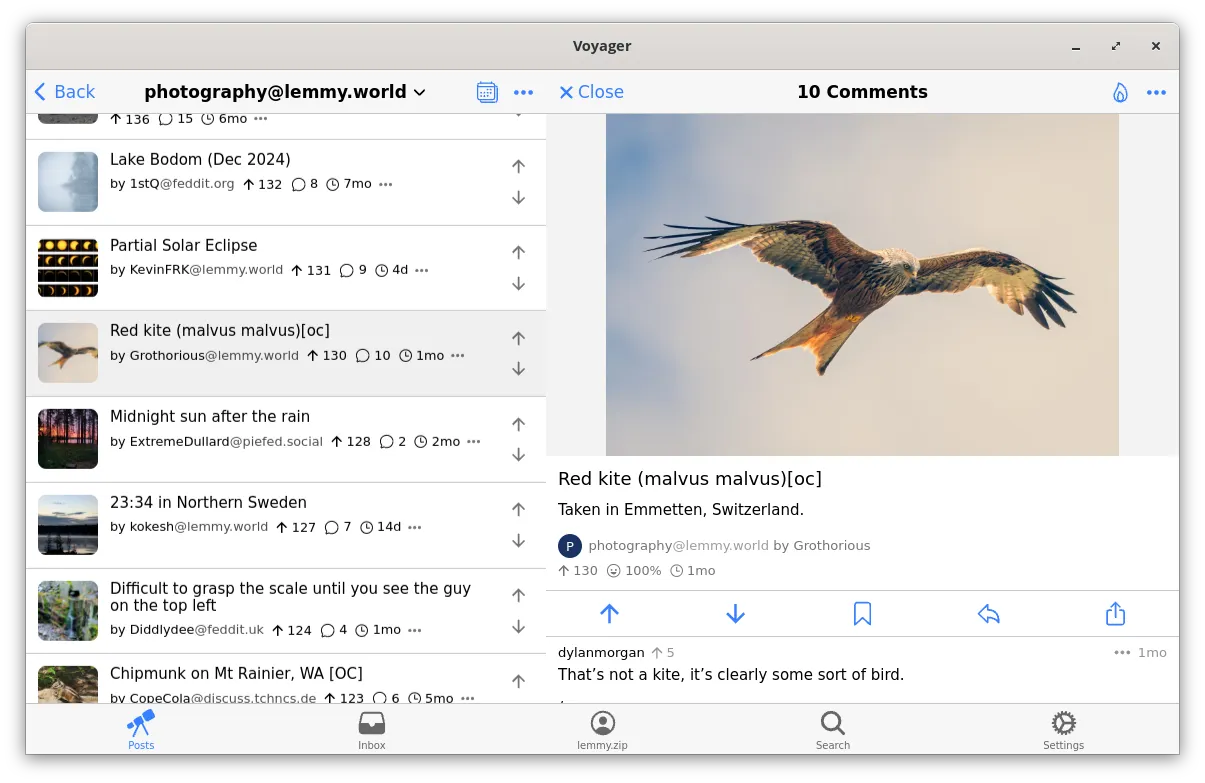
Task: Open the calendar sort icon in photography header
Action: pos(487,92)
